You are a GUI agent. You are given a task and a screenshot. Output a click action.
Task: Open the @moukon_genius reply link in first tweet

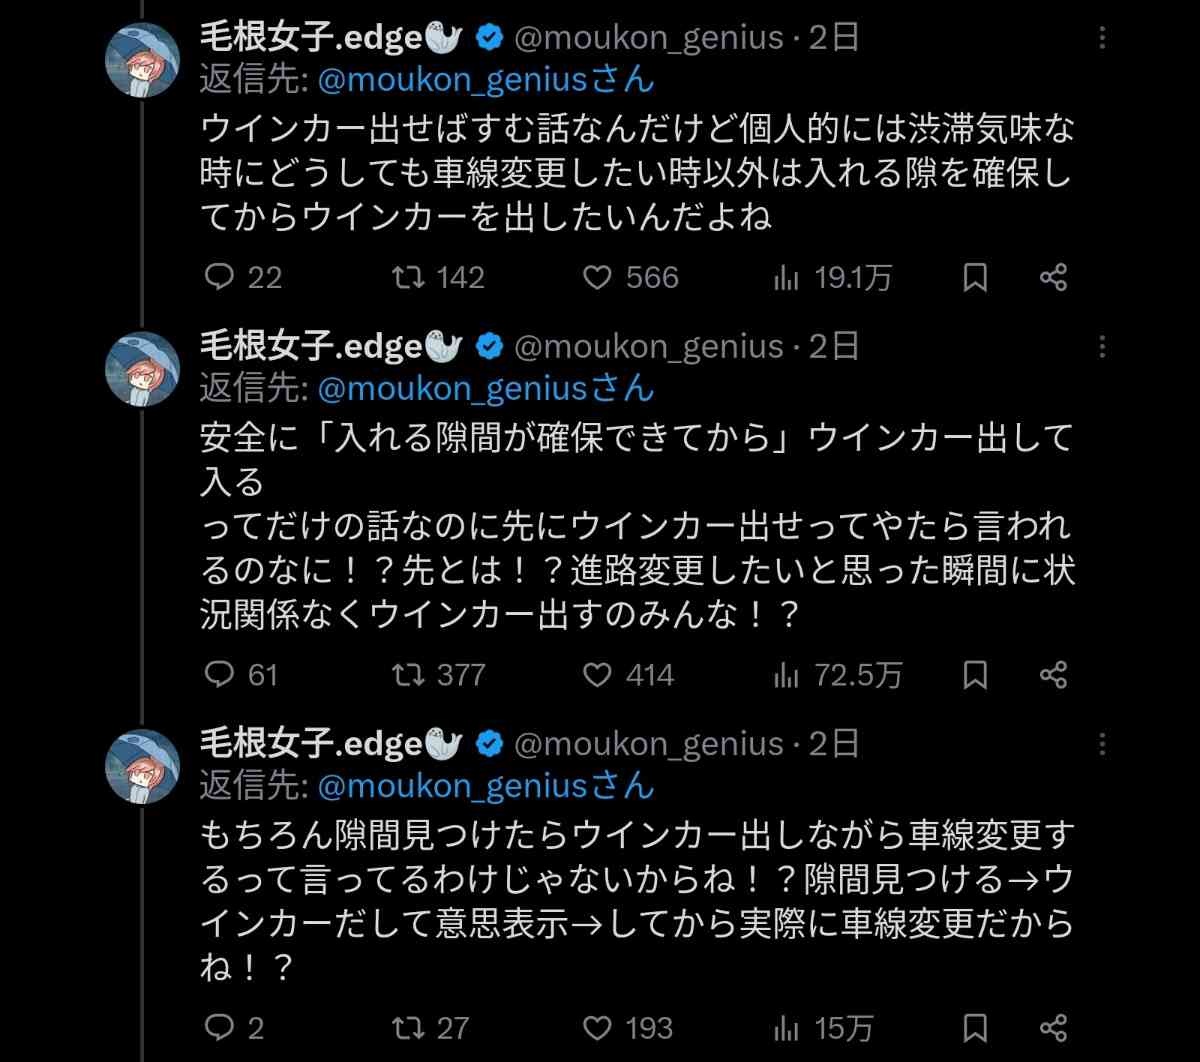[x=485, y=79]
